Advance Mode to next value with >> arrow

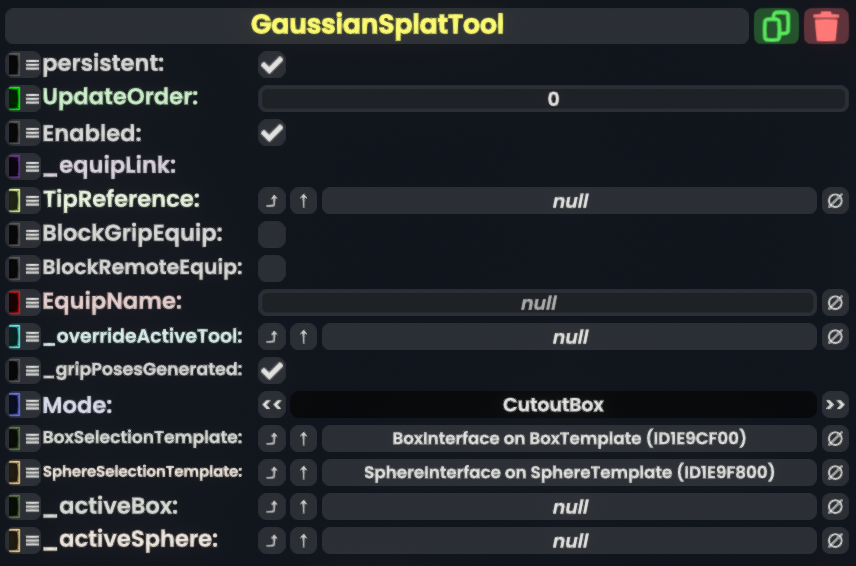point(834,405)
